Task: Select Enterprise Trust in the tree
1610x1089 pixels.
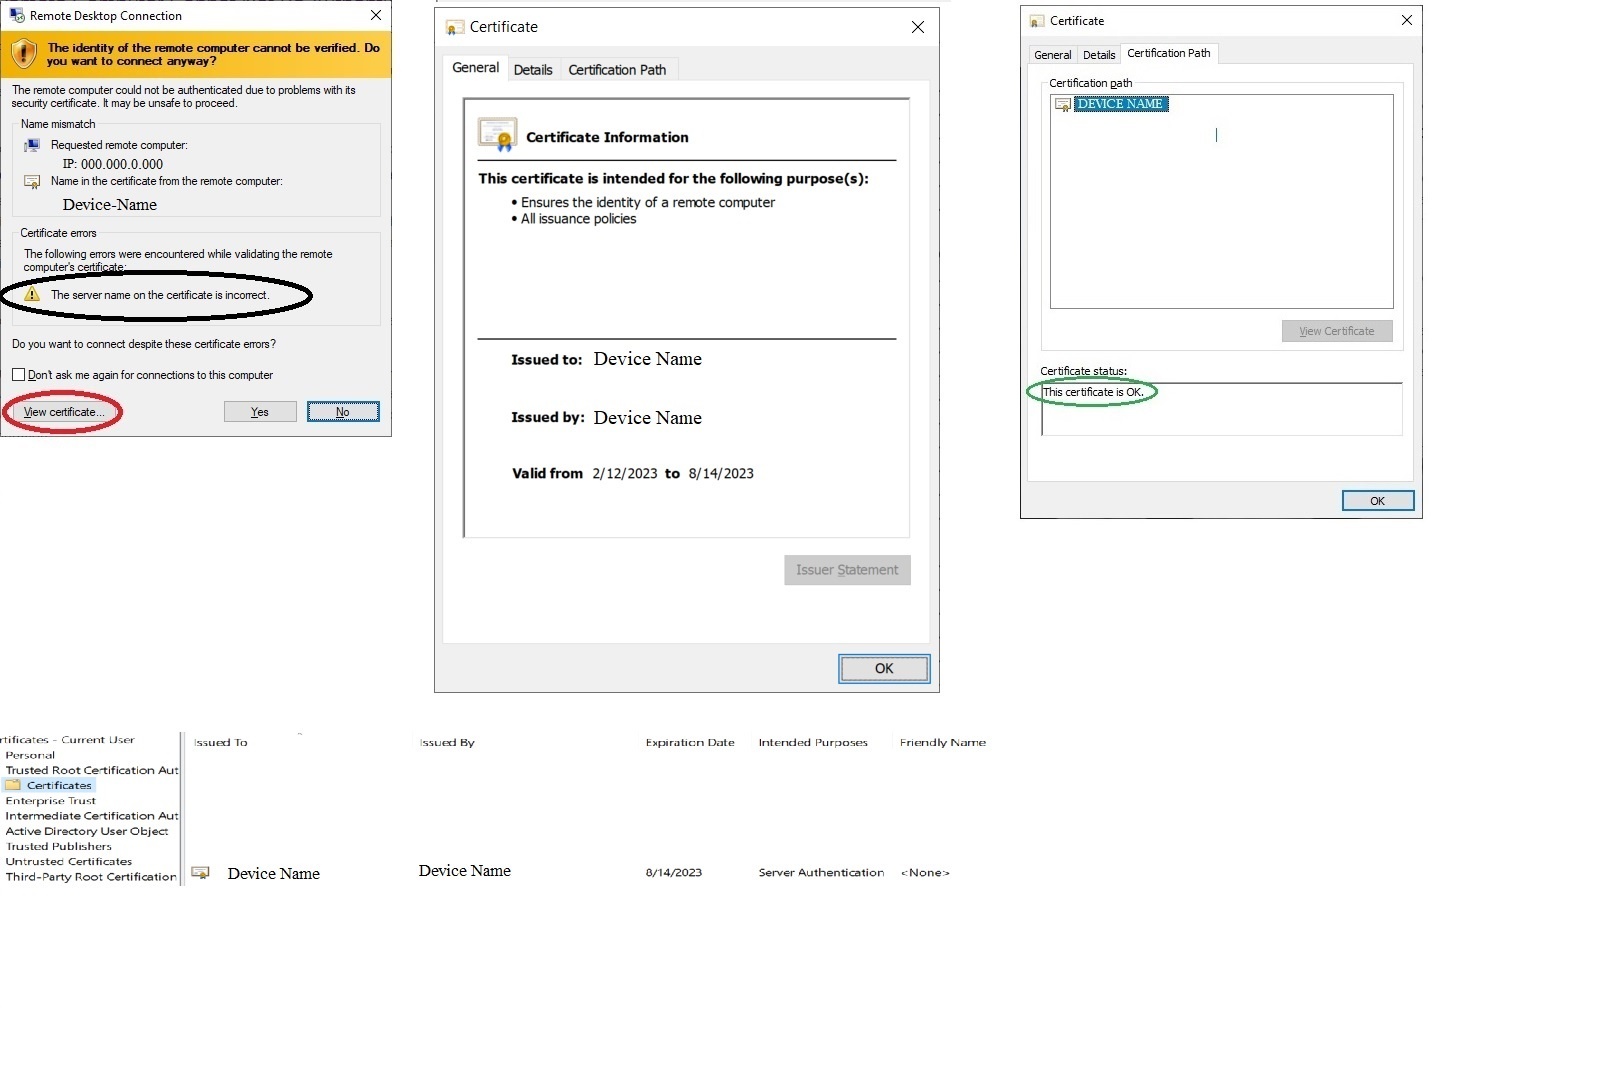Action: (51, 801)
